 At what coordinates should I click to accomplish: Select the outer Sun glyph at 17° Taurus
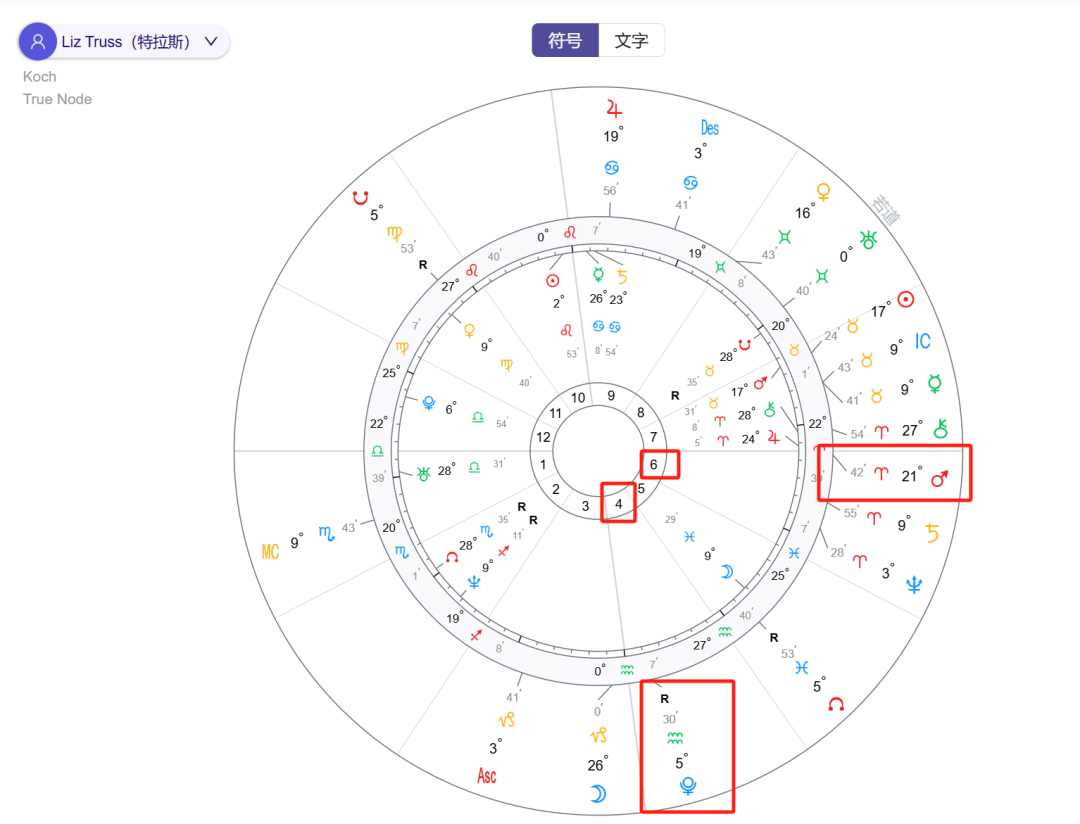pyautogui.click(x=906, y=299)
